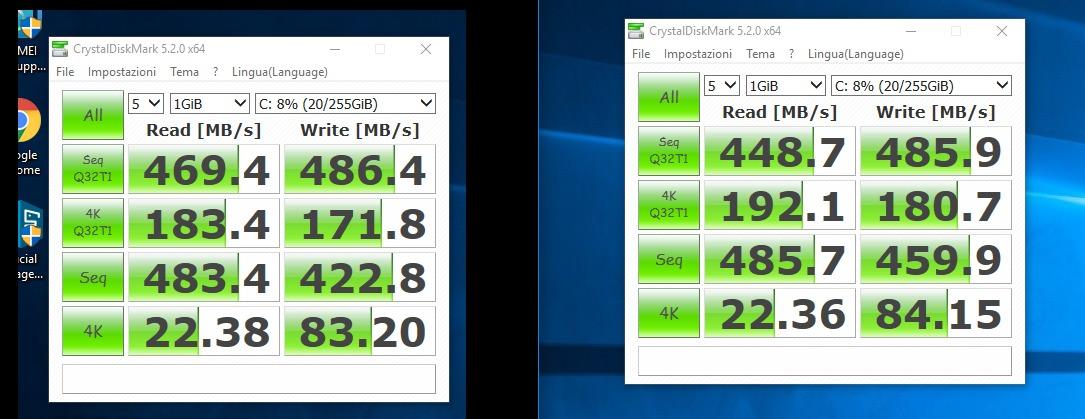
Task: Run Seq Q32T1 test in left window
Action: [x=93, y=169]
